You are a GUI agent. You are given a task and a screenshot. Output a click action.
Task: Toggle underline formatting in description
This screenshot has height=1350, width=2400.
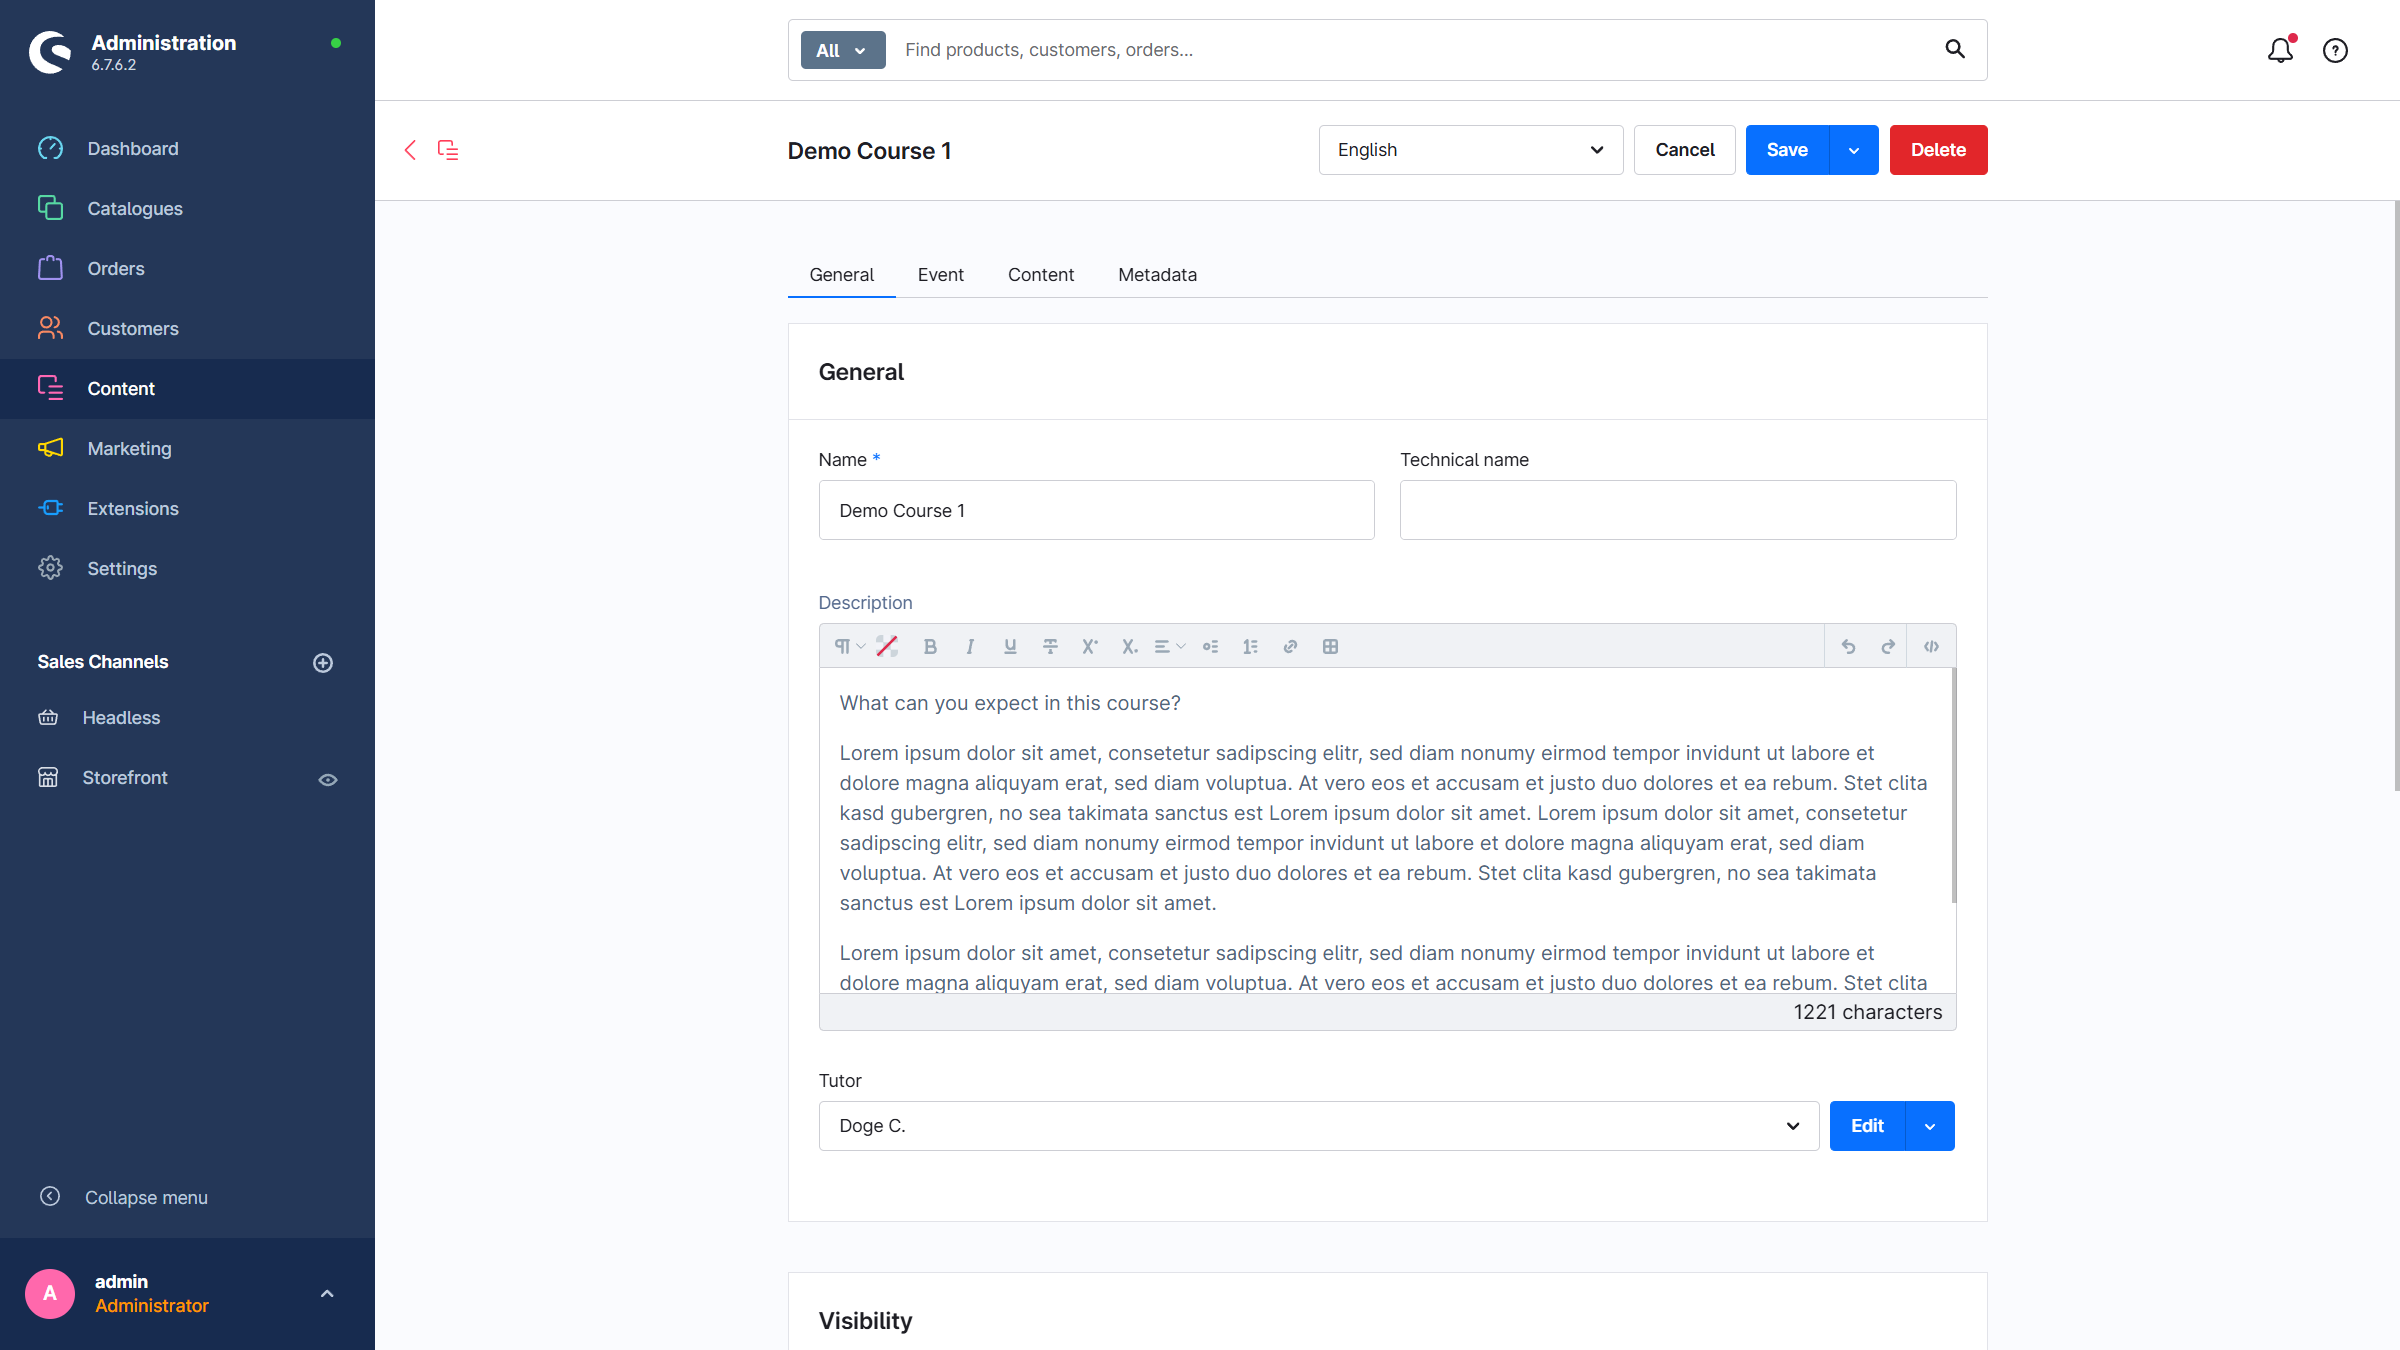[1010, 647]
